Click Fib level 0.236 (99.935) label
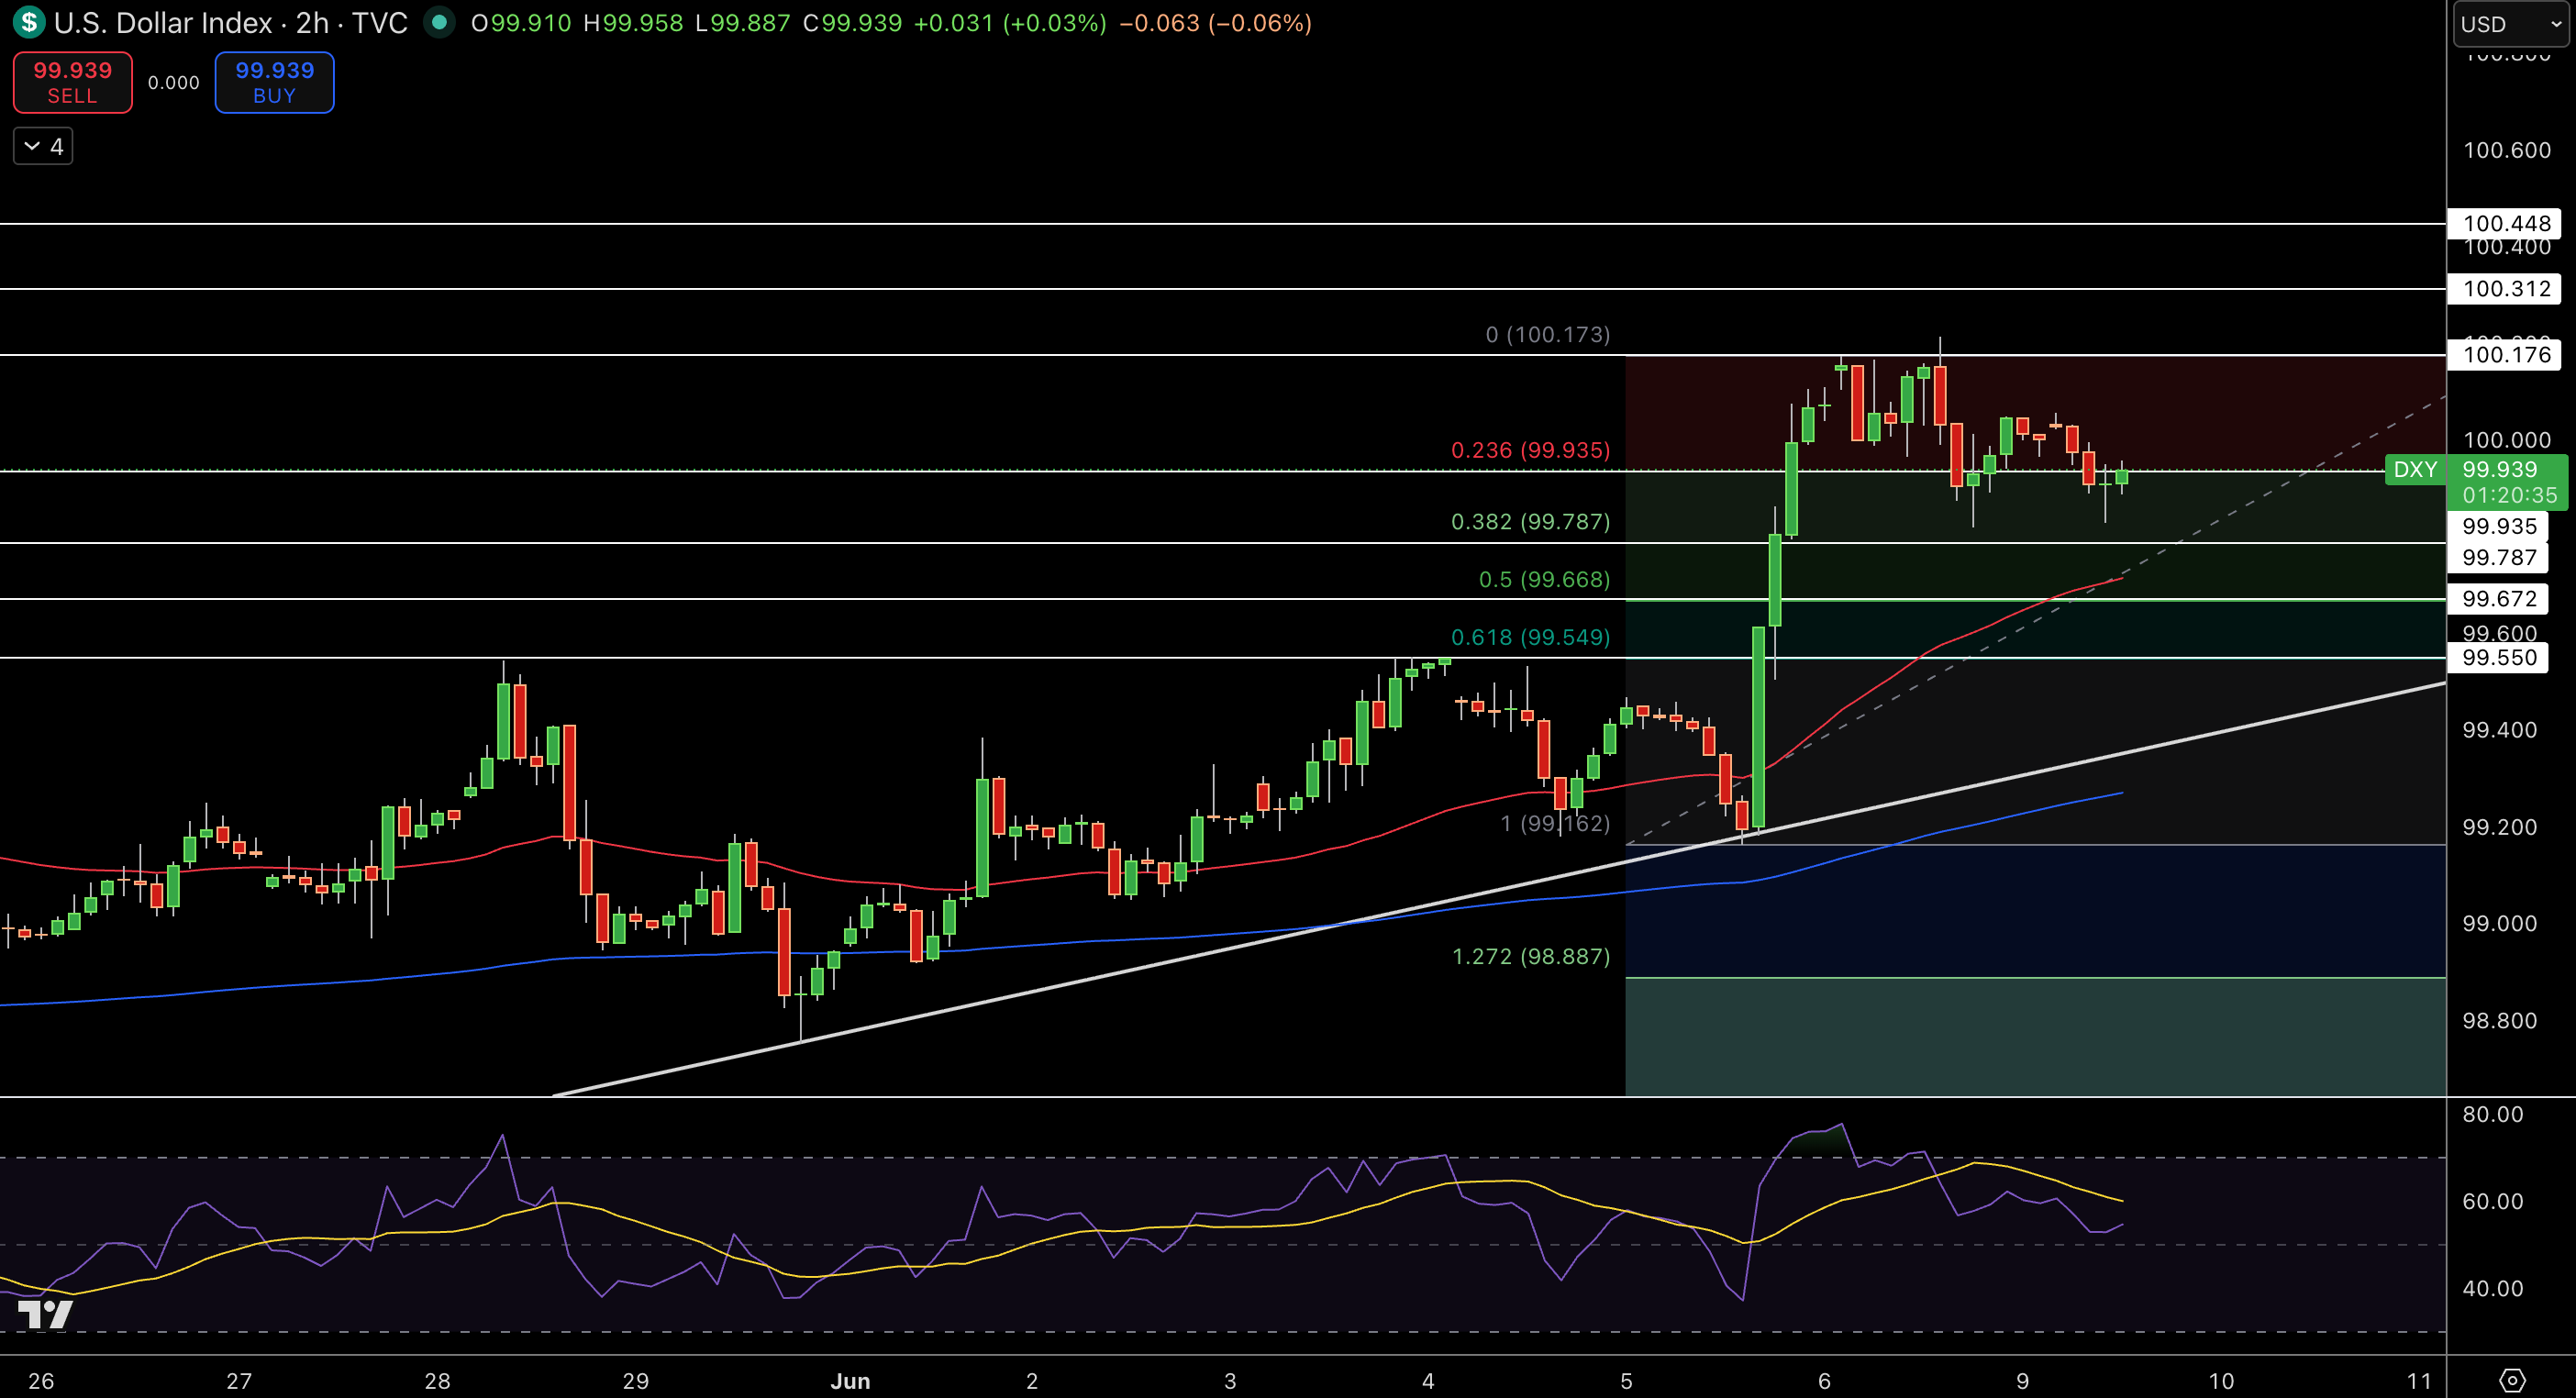This screenshot has width=2576, height=1398. coord(1530,450)
